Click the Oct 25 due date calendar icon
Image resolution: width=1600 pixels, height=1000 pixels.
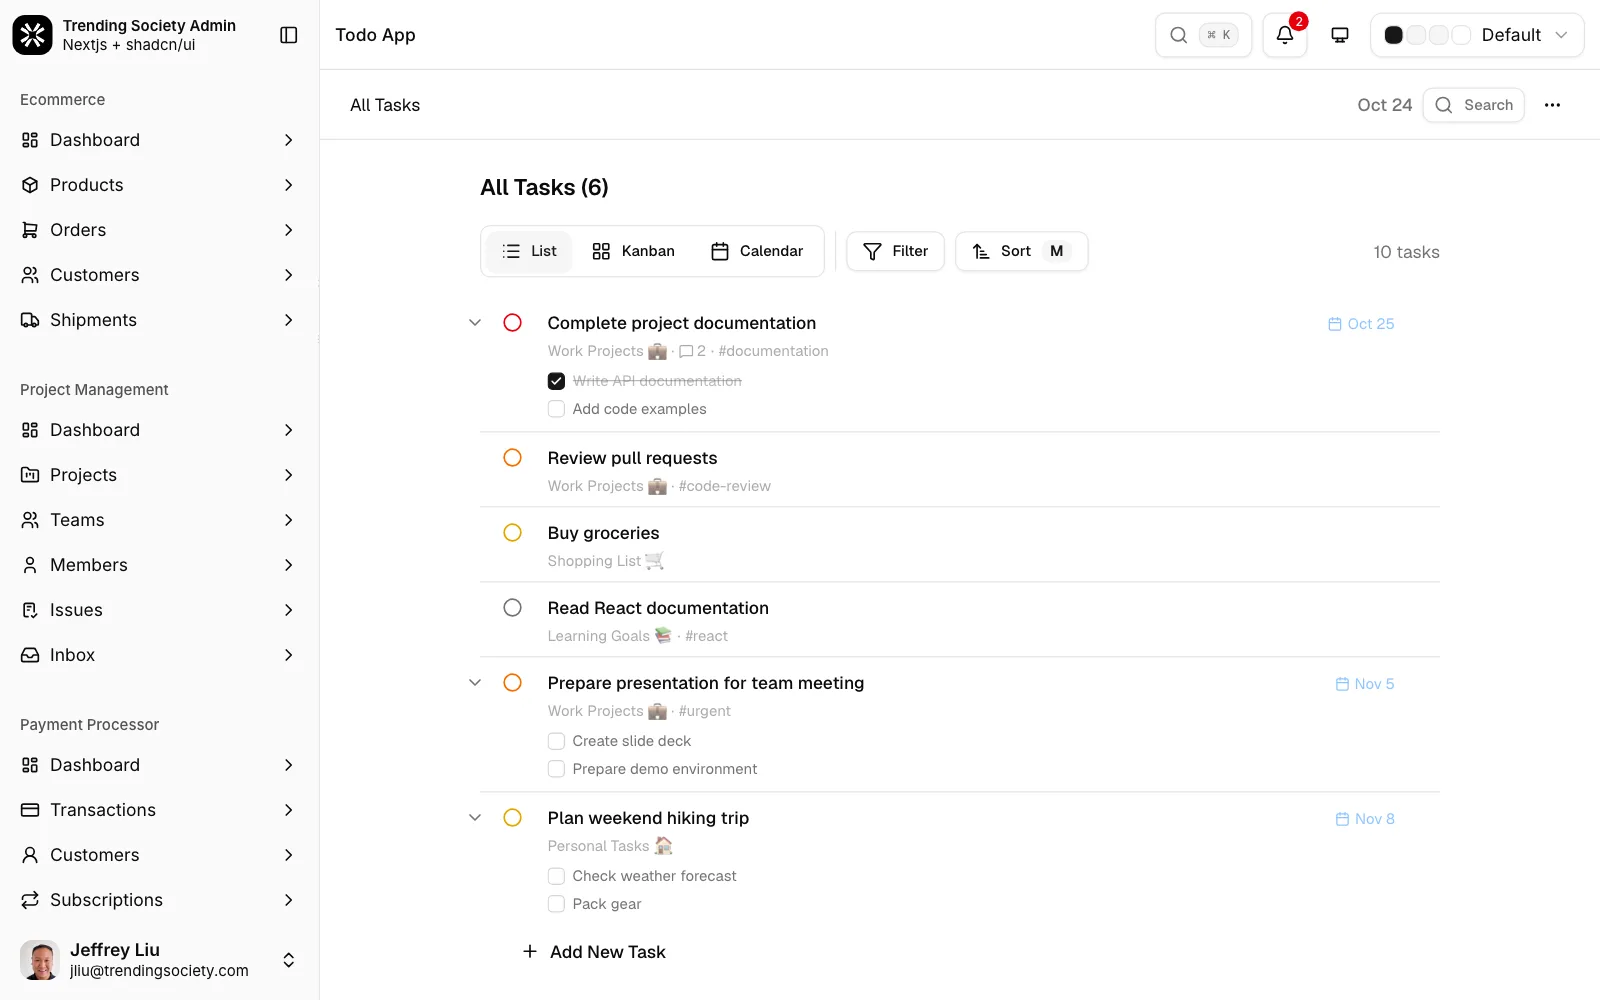point(1334,324)
